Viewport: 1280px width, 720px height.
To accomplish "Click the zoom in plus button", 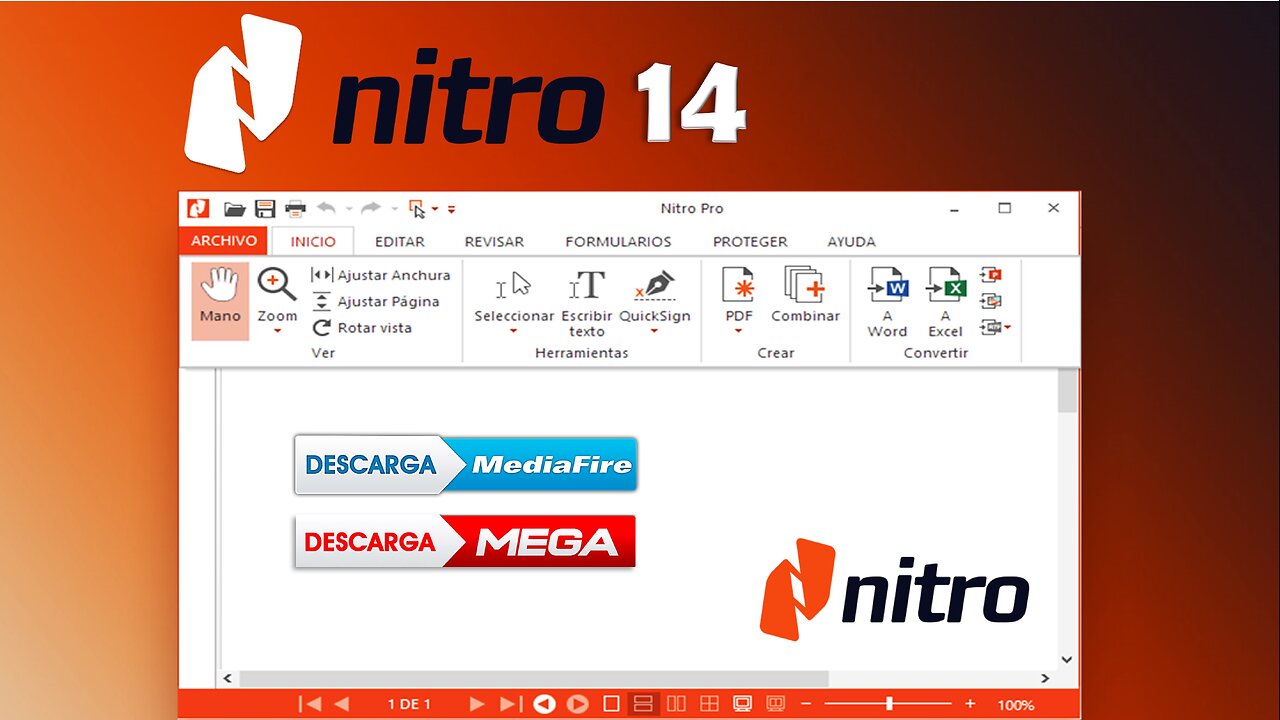I will click(970, 704).
